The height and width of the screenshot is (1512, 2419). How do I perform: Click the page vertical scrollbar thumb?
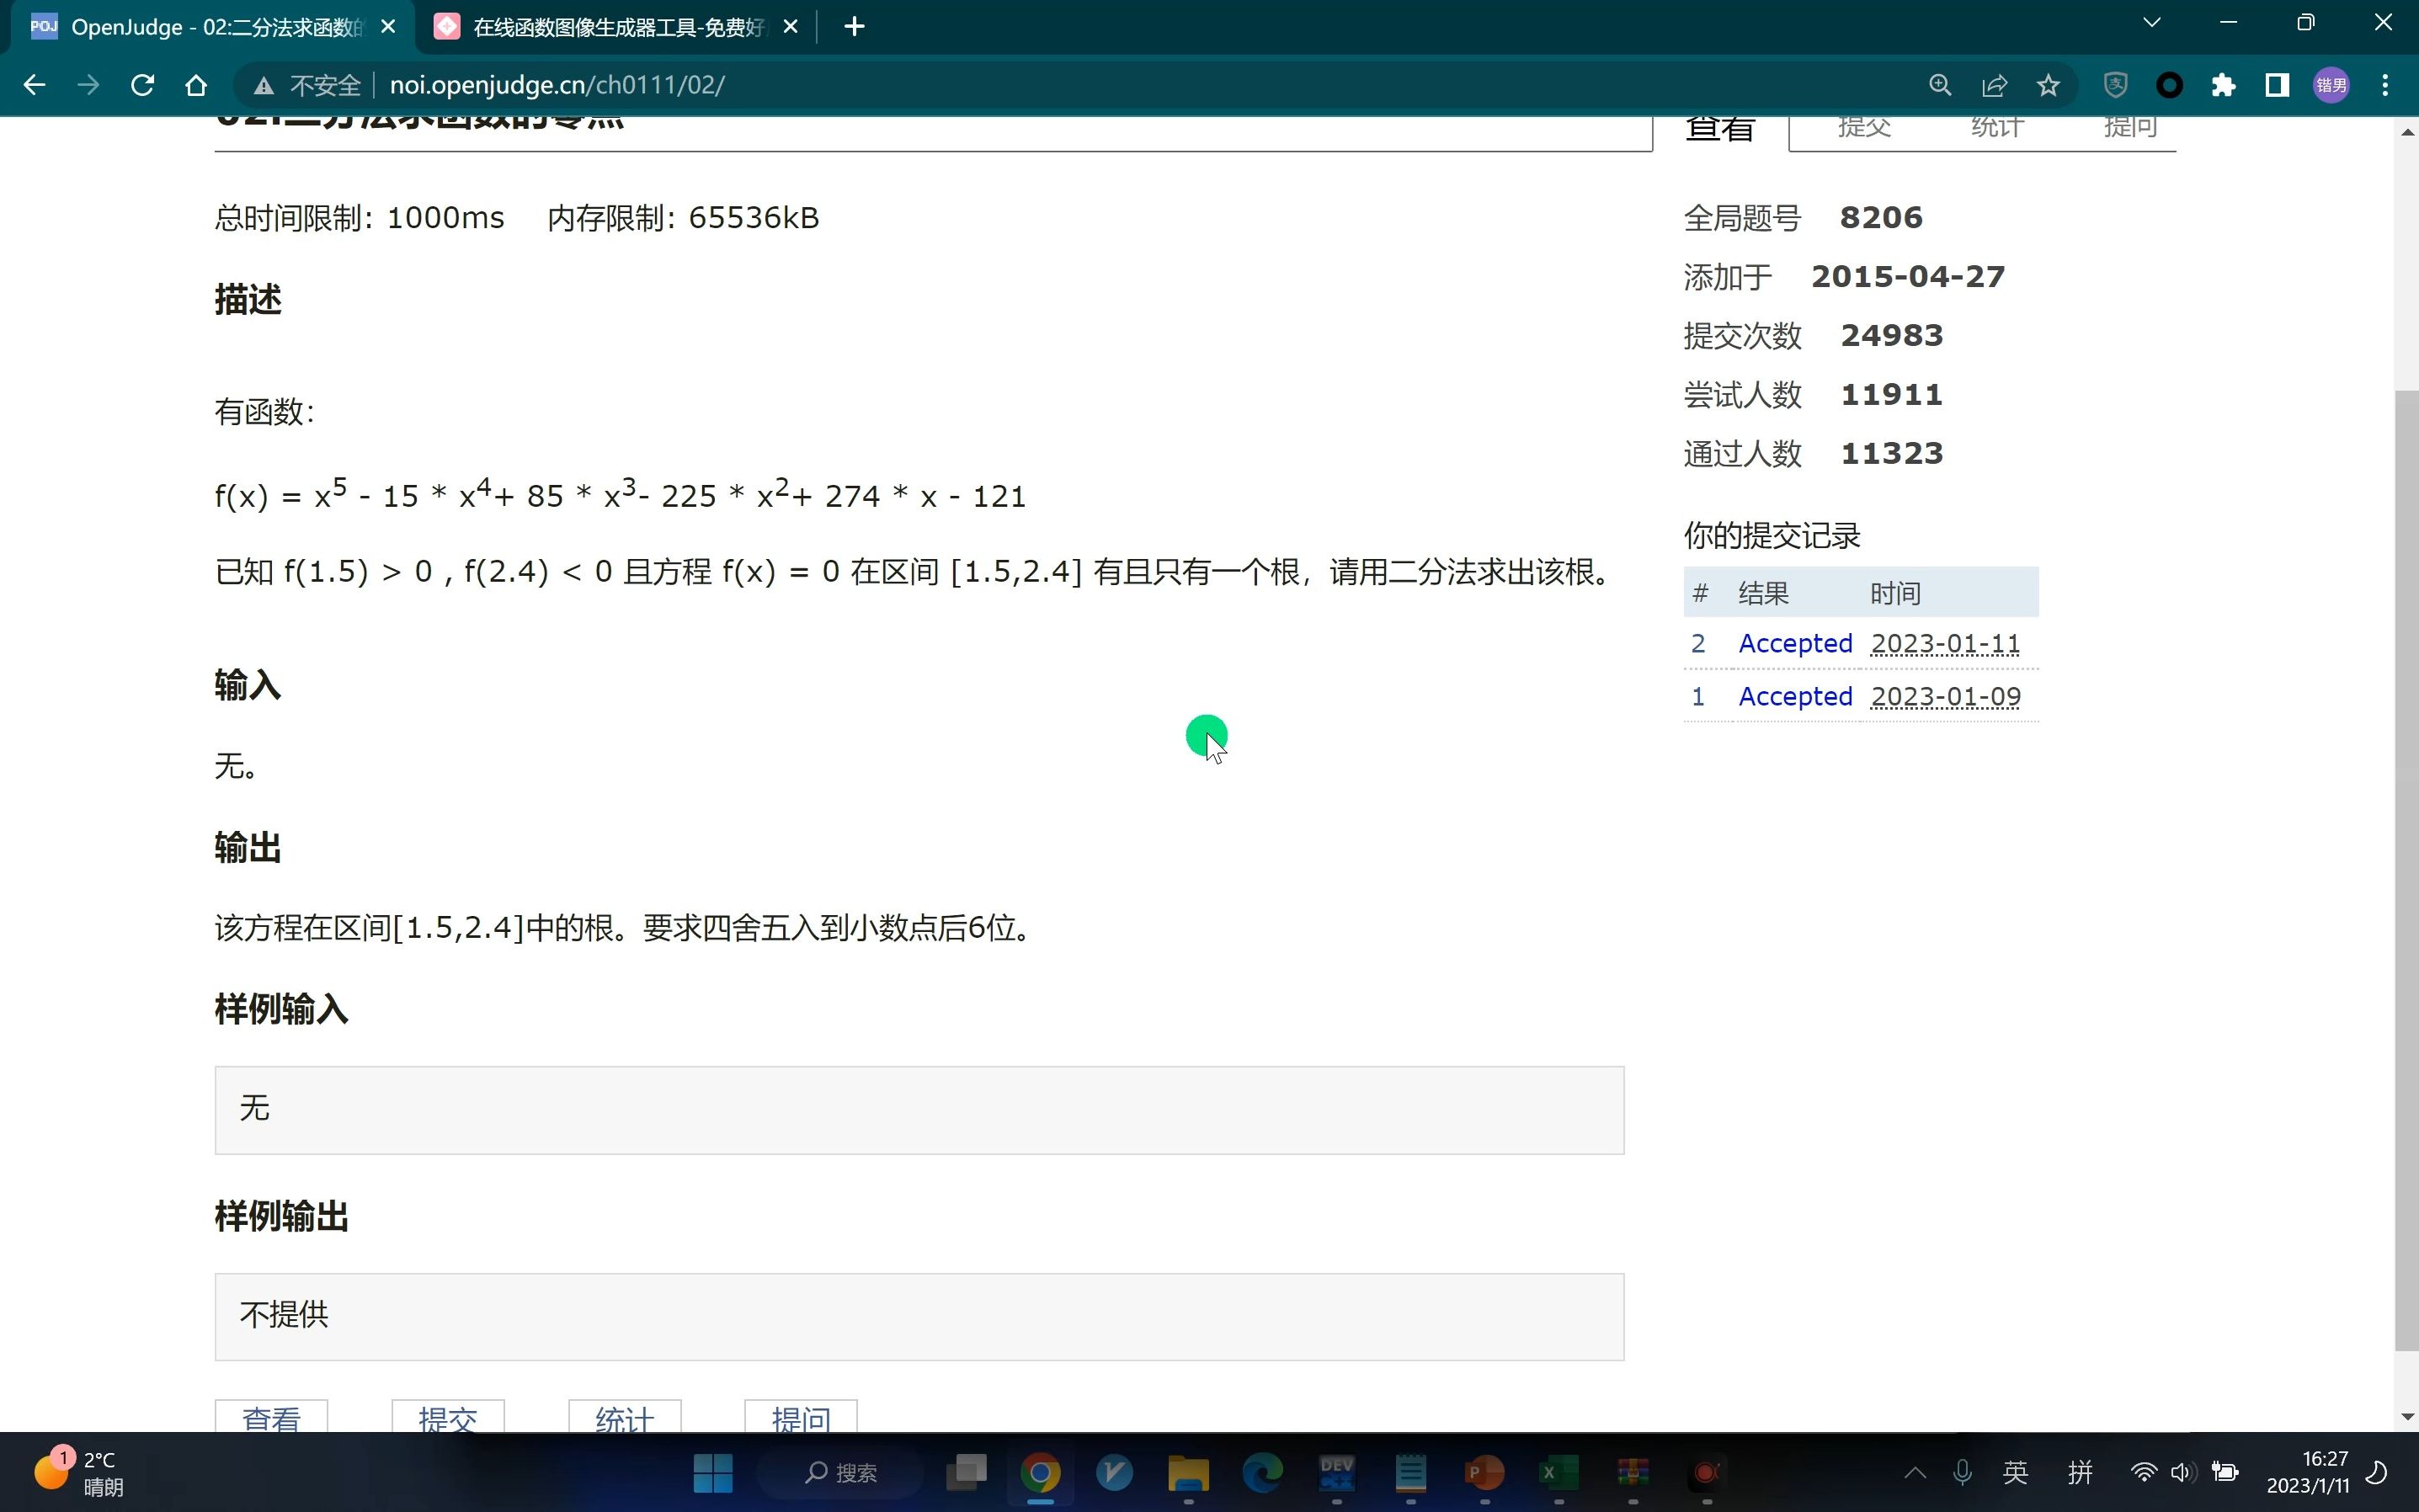pos(2406,870)
